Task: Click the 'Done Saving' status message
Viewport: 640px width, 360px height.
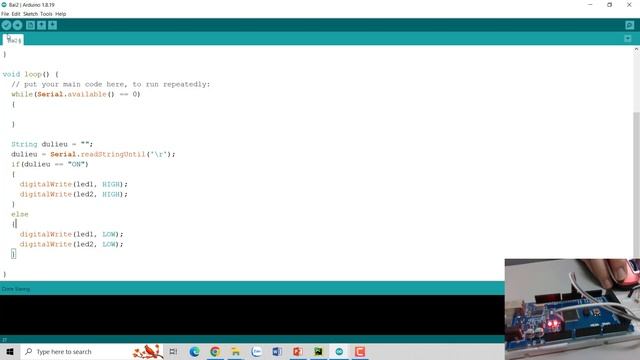Action: coord(16,289)
